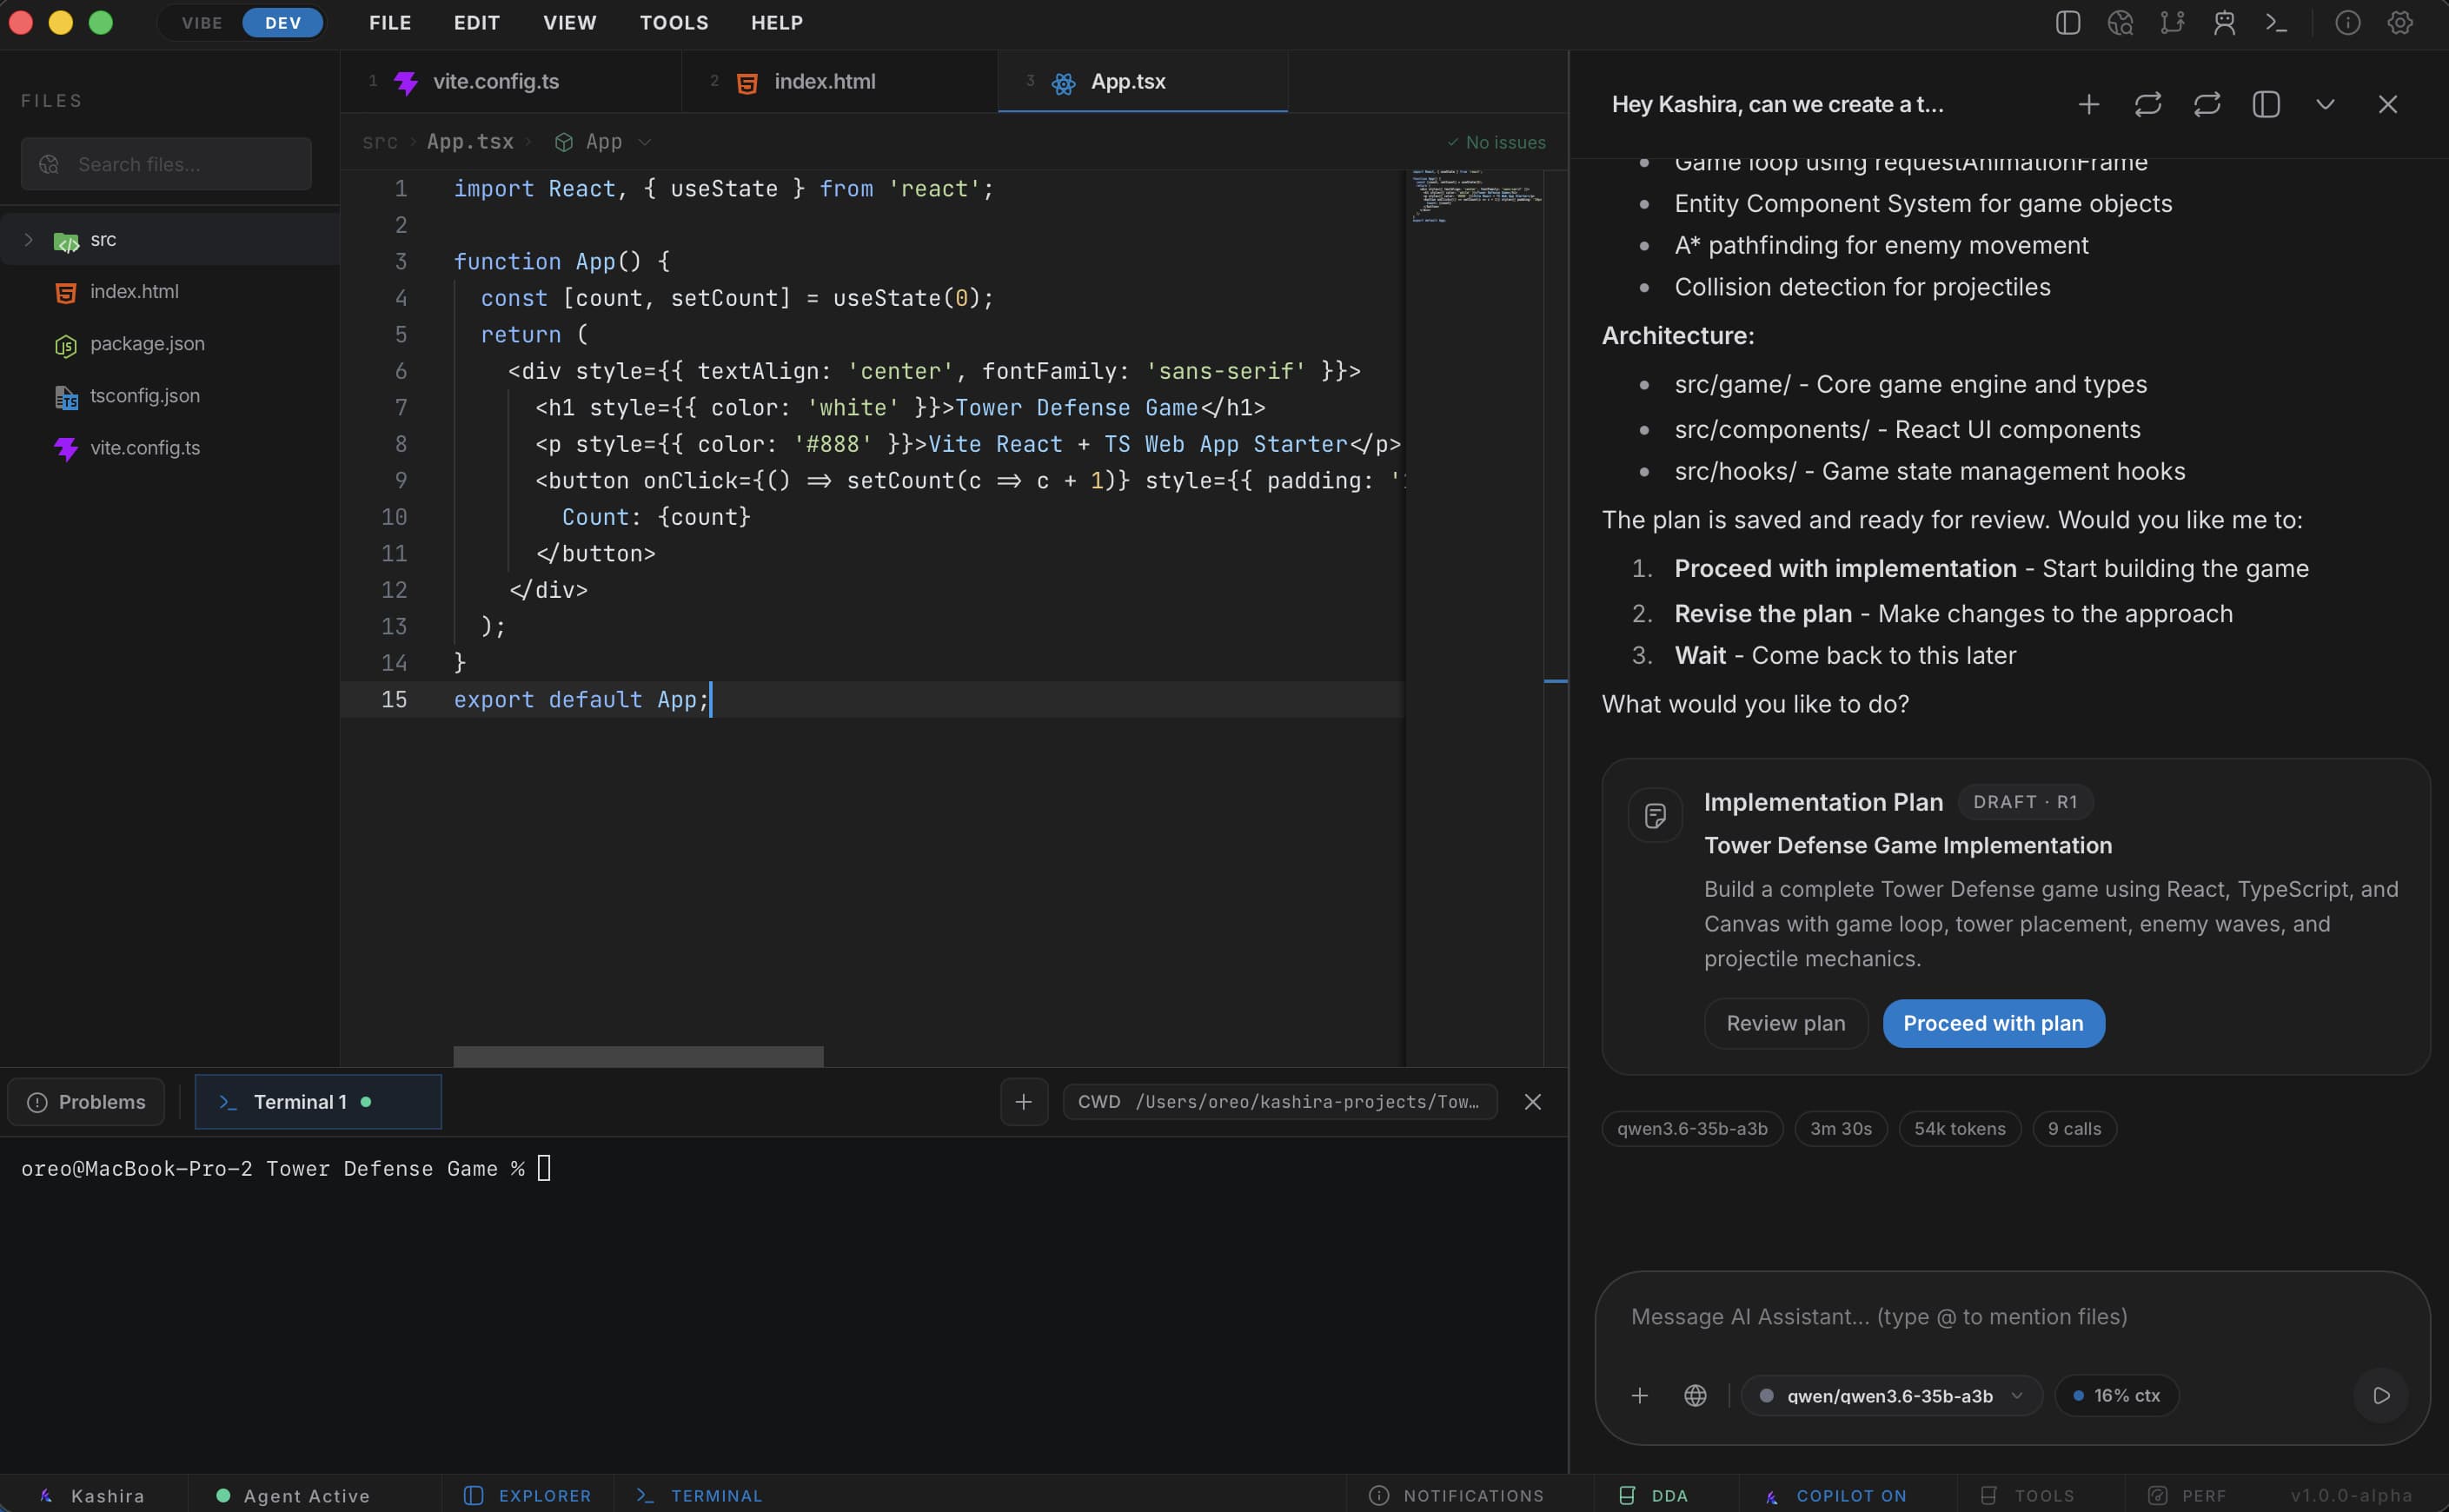Click the editor horizontal scrollbar
The width and height of the screenshot is (2449, 1512).
pyautogui.click(x=638, y=1056)
